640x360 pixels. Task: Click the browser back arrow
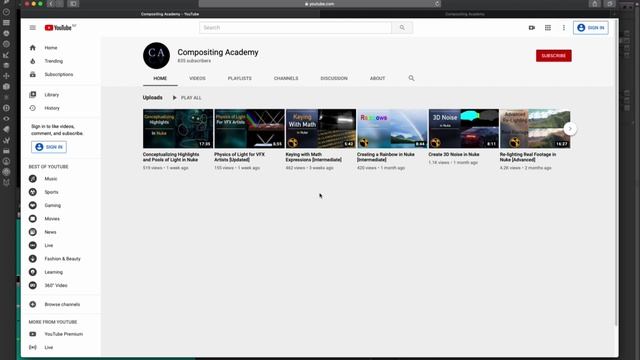51,4
